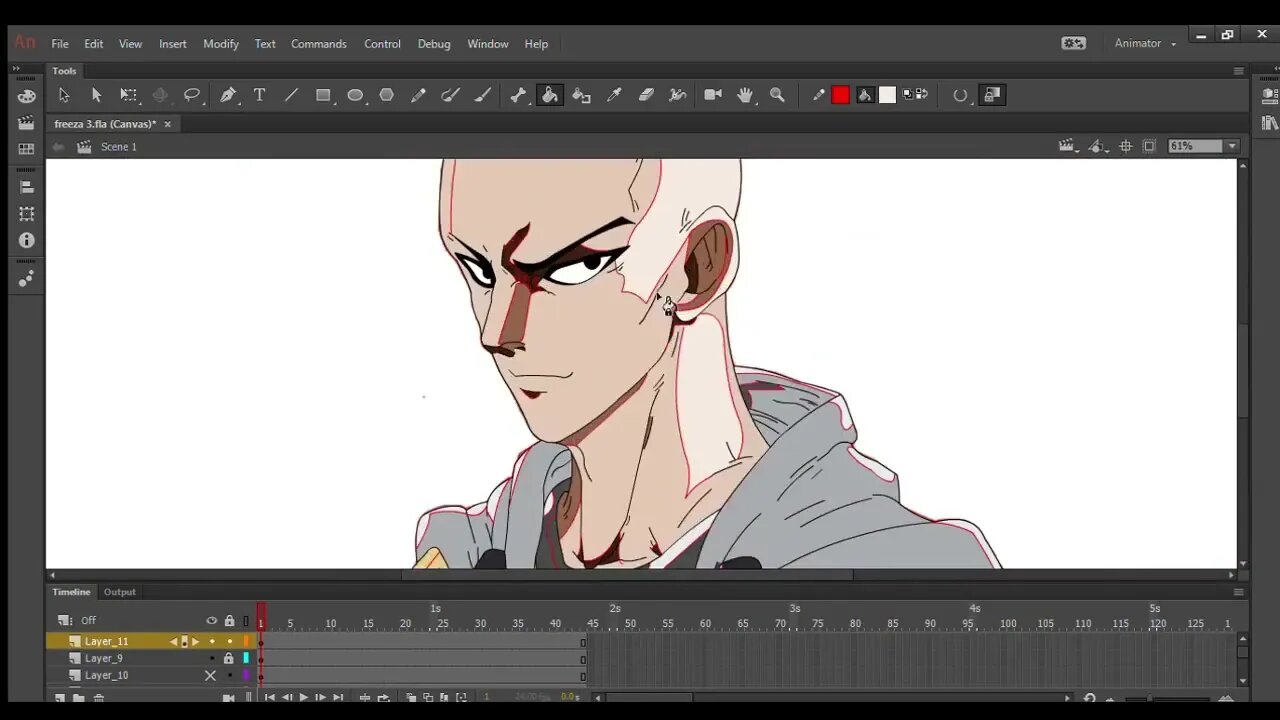Insert keyframe button on Layer_11

click(184, 641)
